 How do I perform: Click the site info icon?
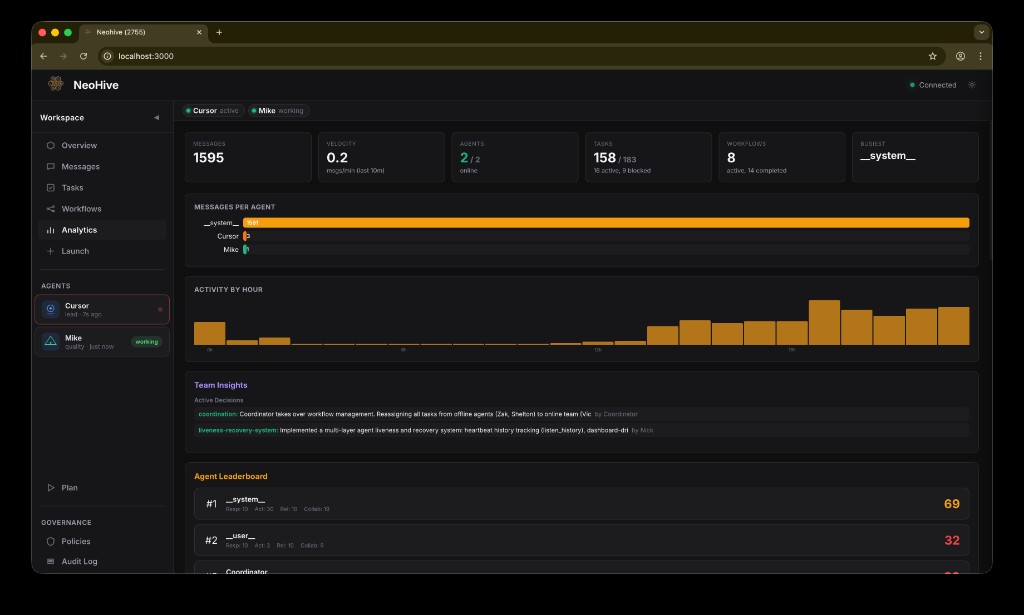click(108, 56)
